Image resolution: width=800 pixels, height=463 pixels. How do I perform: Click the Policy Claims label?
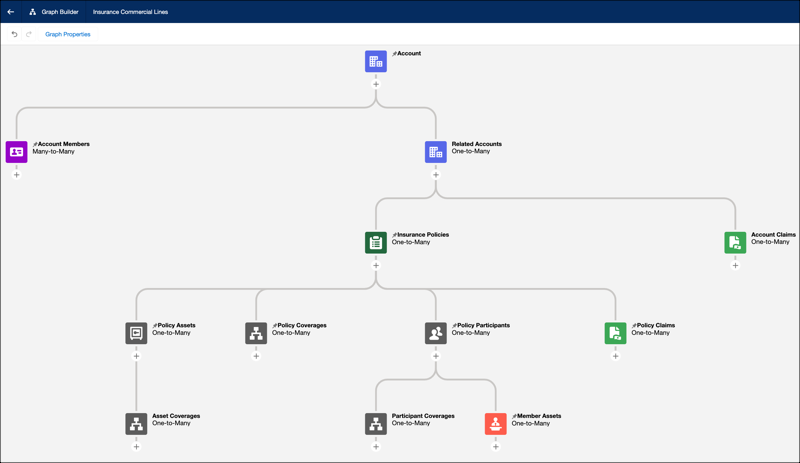[656, 325]
